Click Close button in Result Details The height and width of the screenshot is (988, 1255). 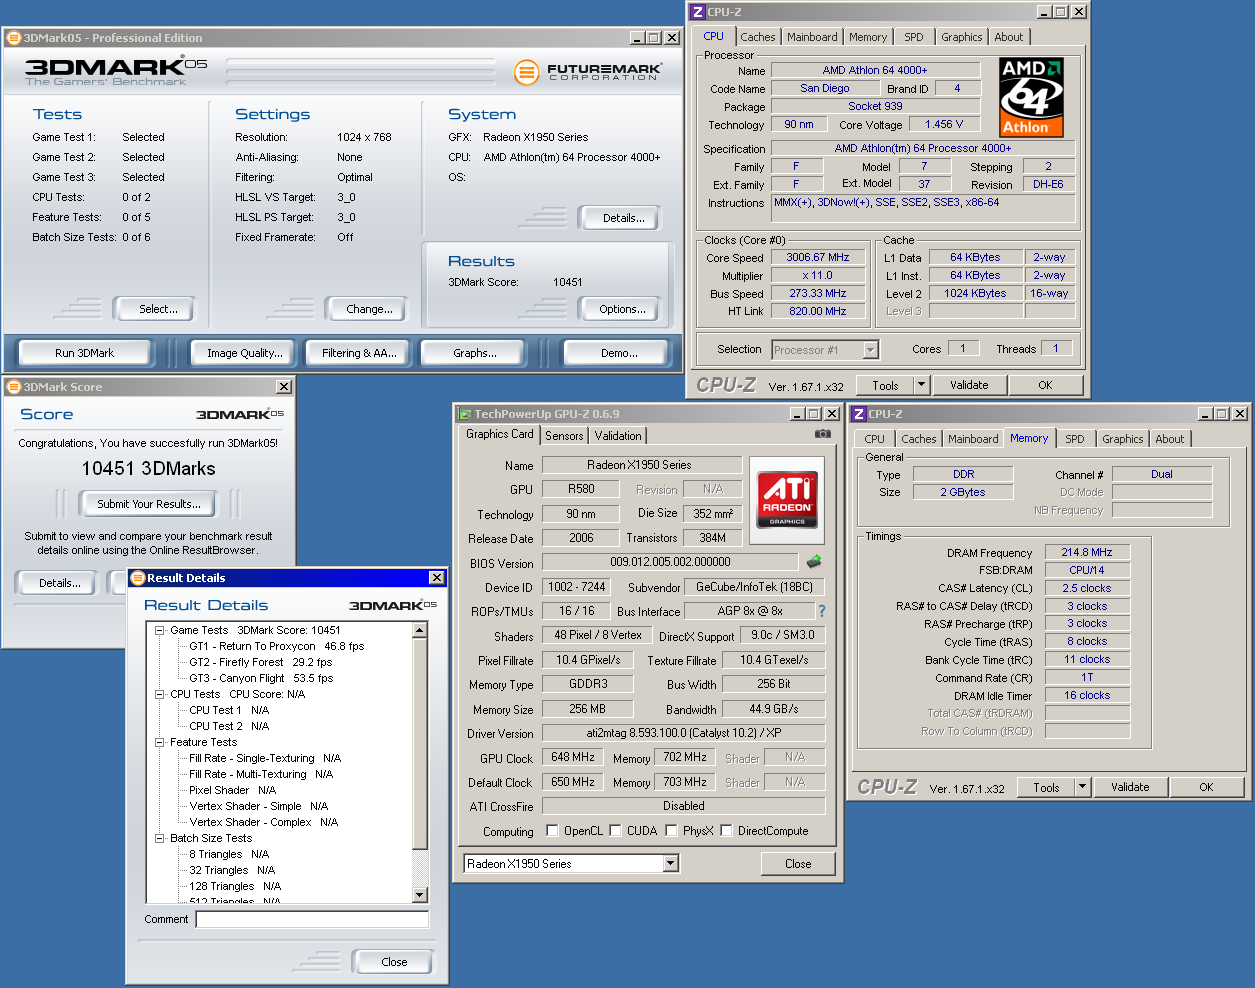[x=394, y=962]
